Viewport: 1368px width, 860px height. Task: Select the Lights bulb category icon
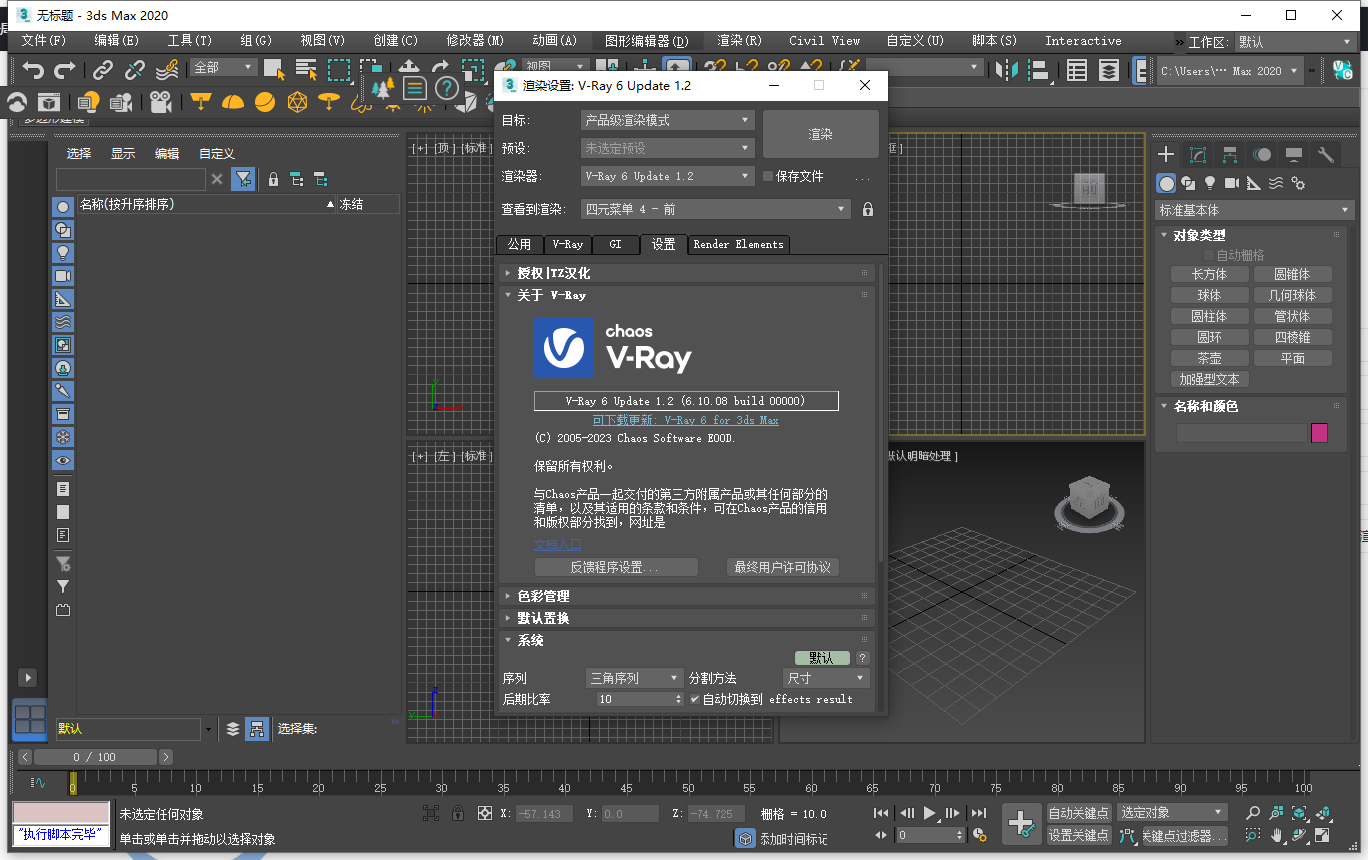pos(1210,183)
